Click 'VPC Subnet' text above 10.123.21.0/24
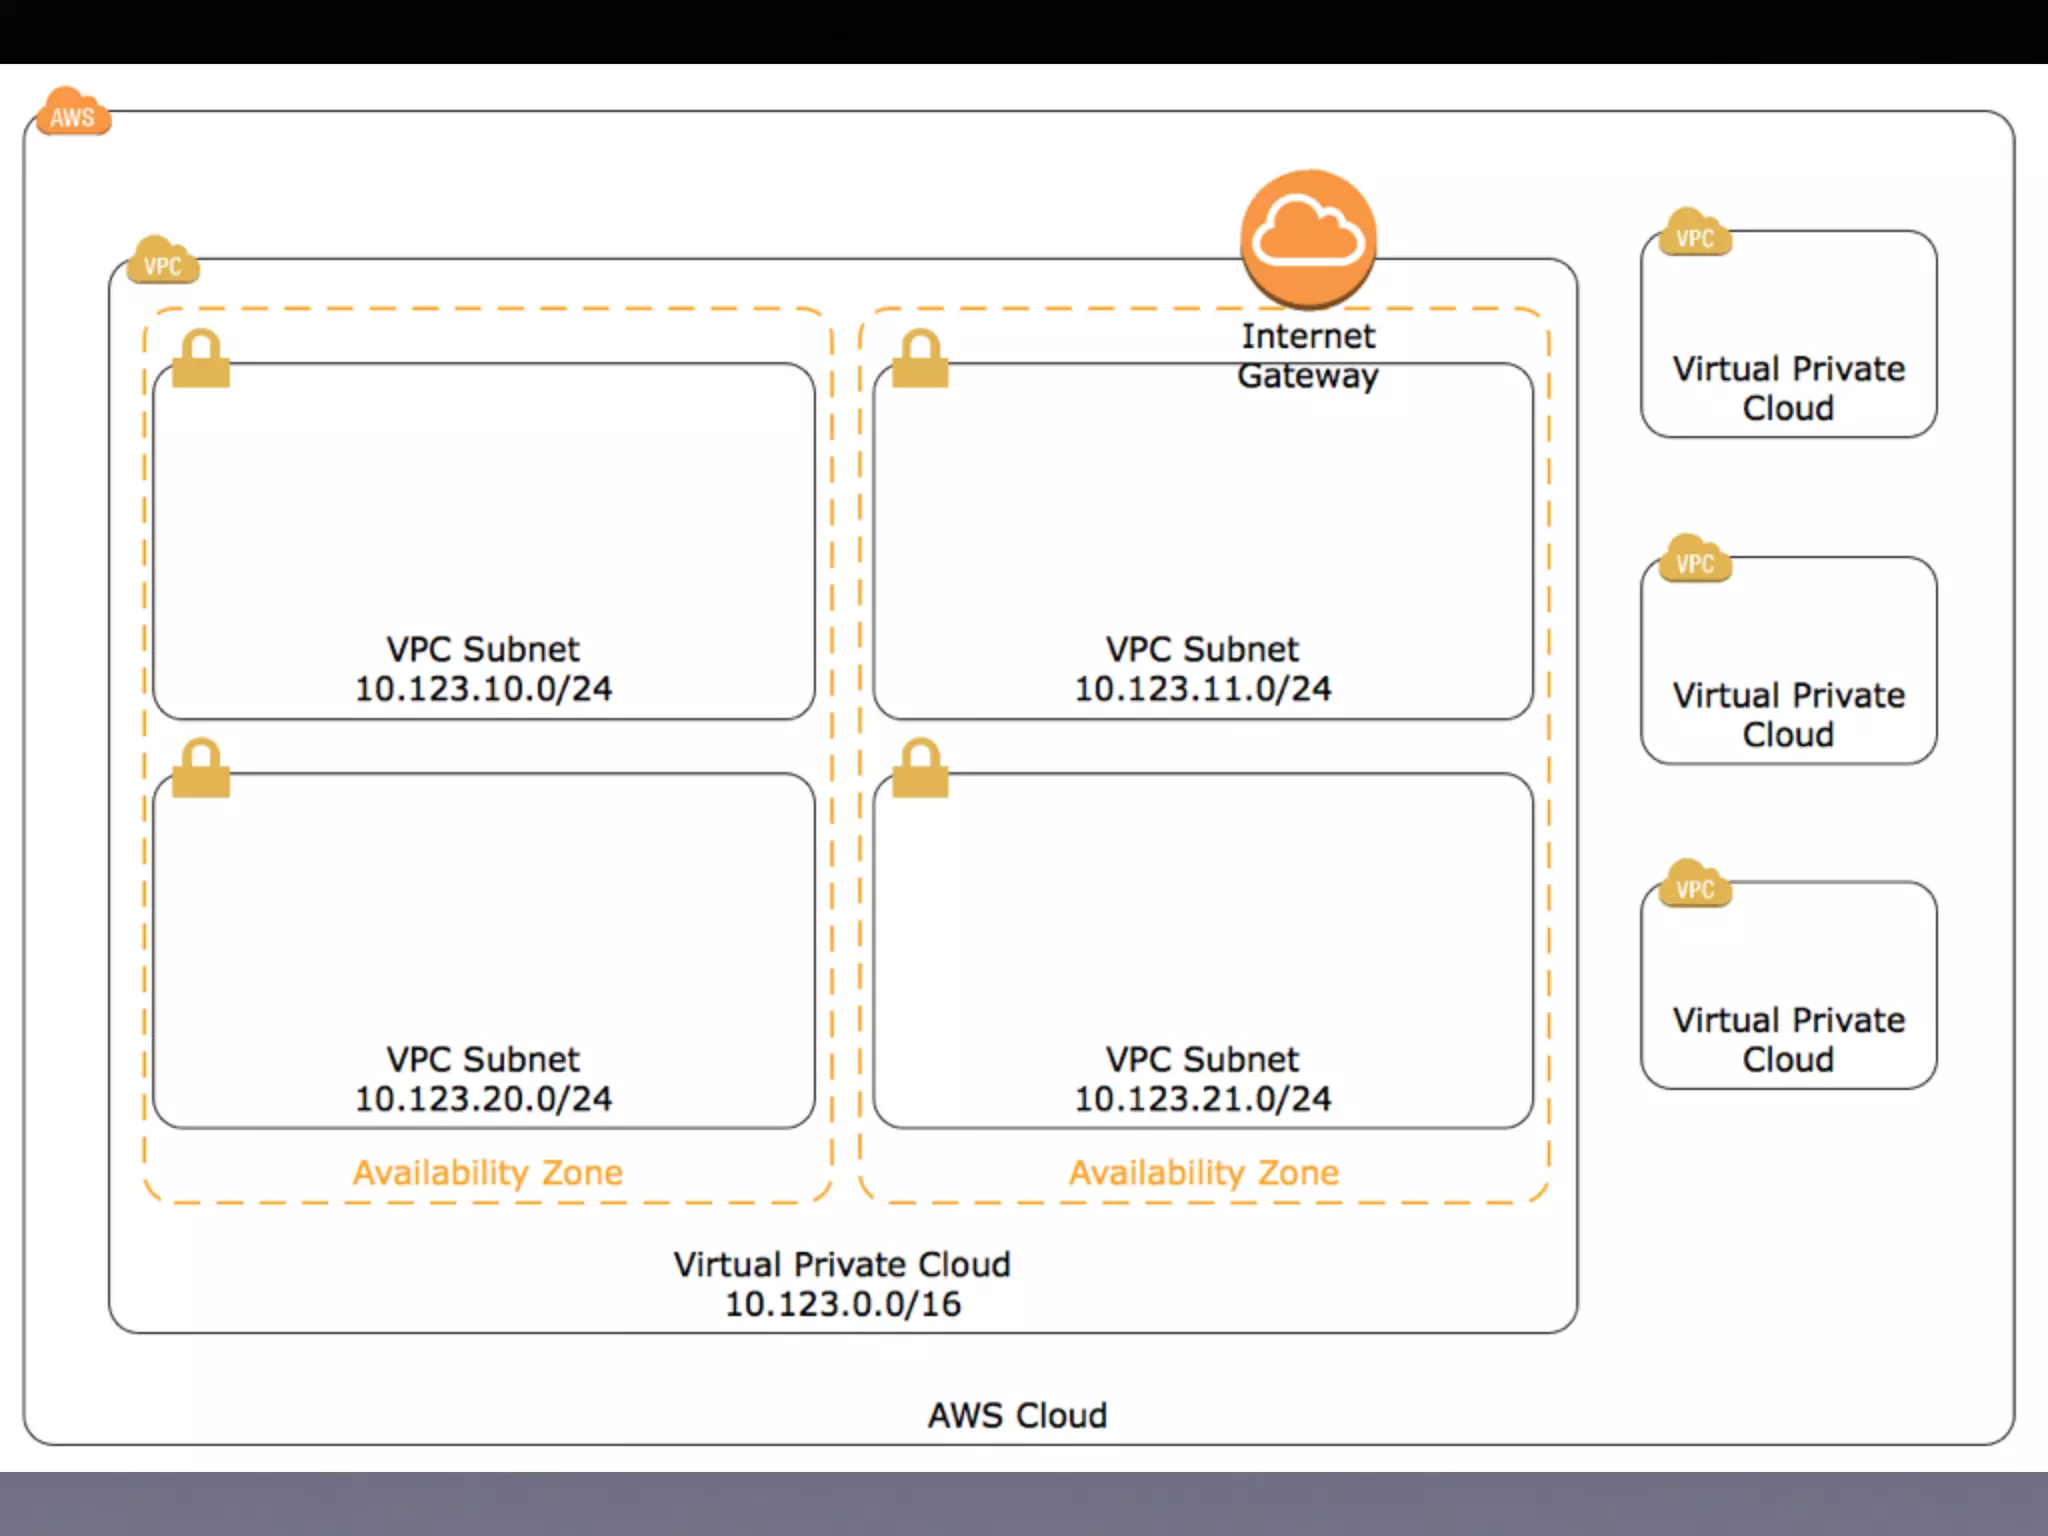 click(1202, 1059)
